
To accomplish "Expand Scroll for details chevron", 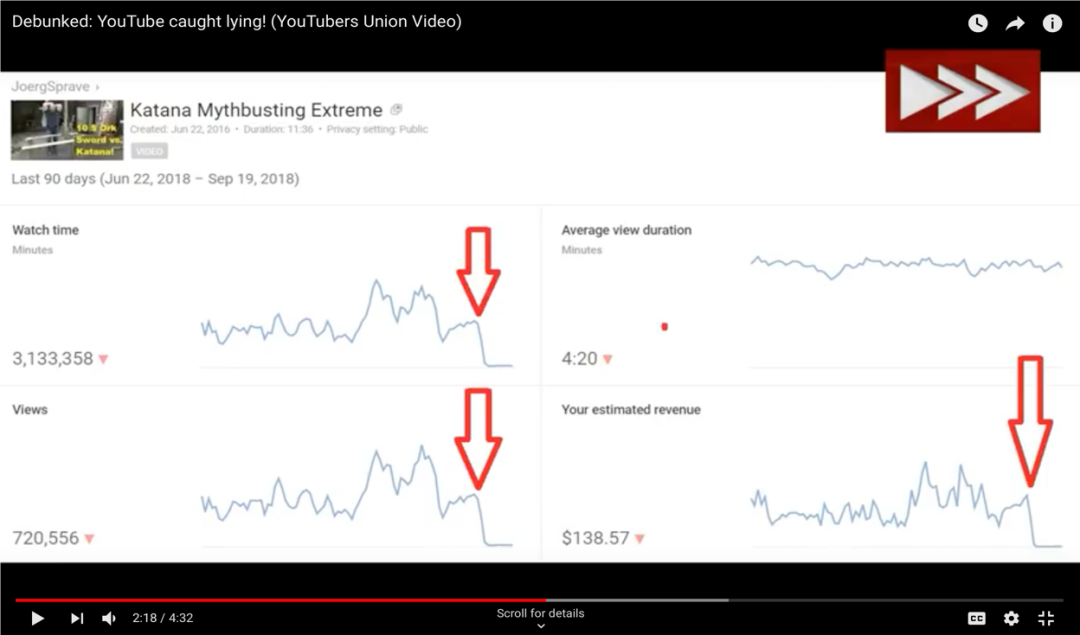I will (x=540, y=626).
